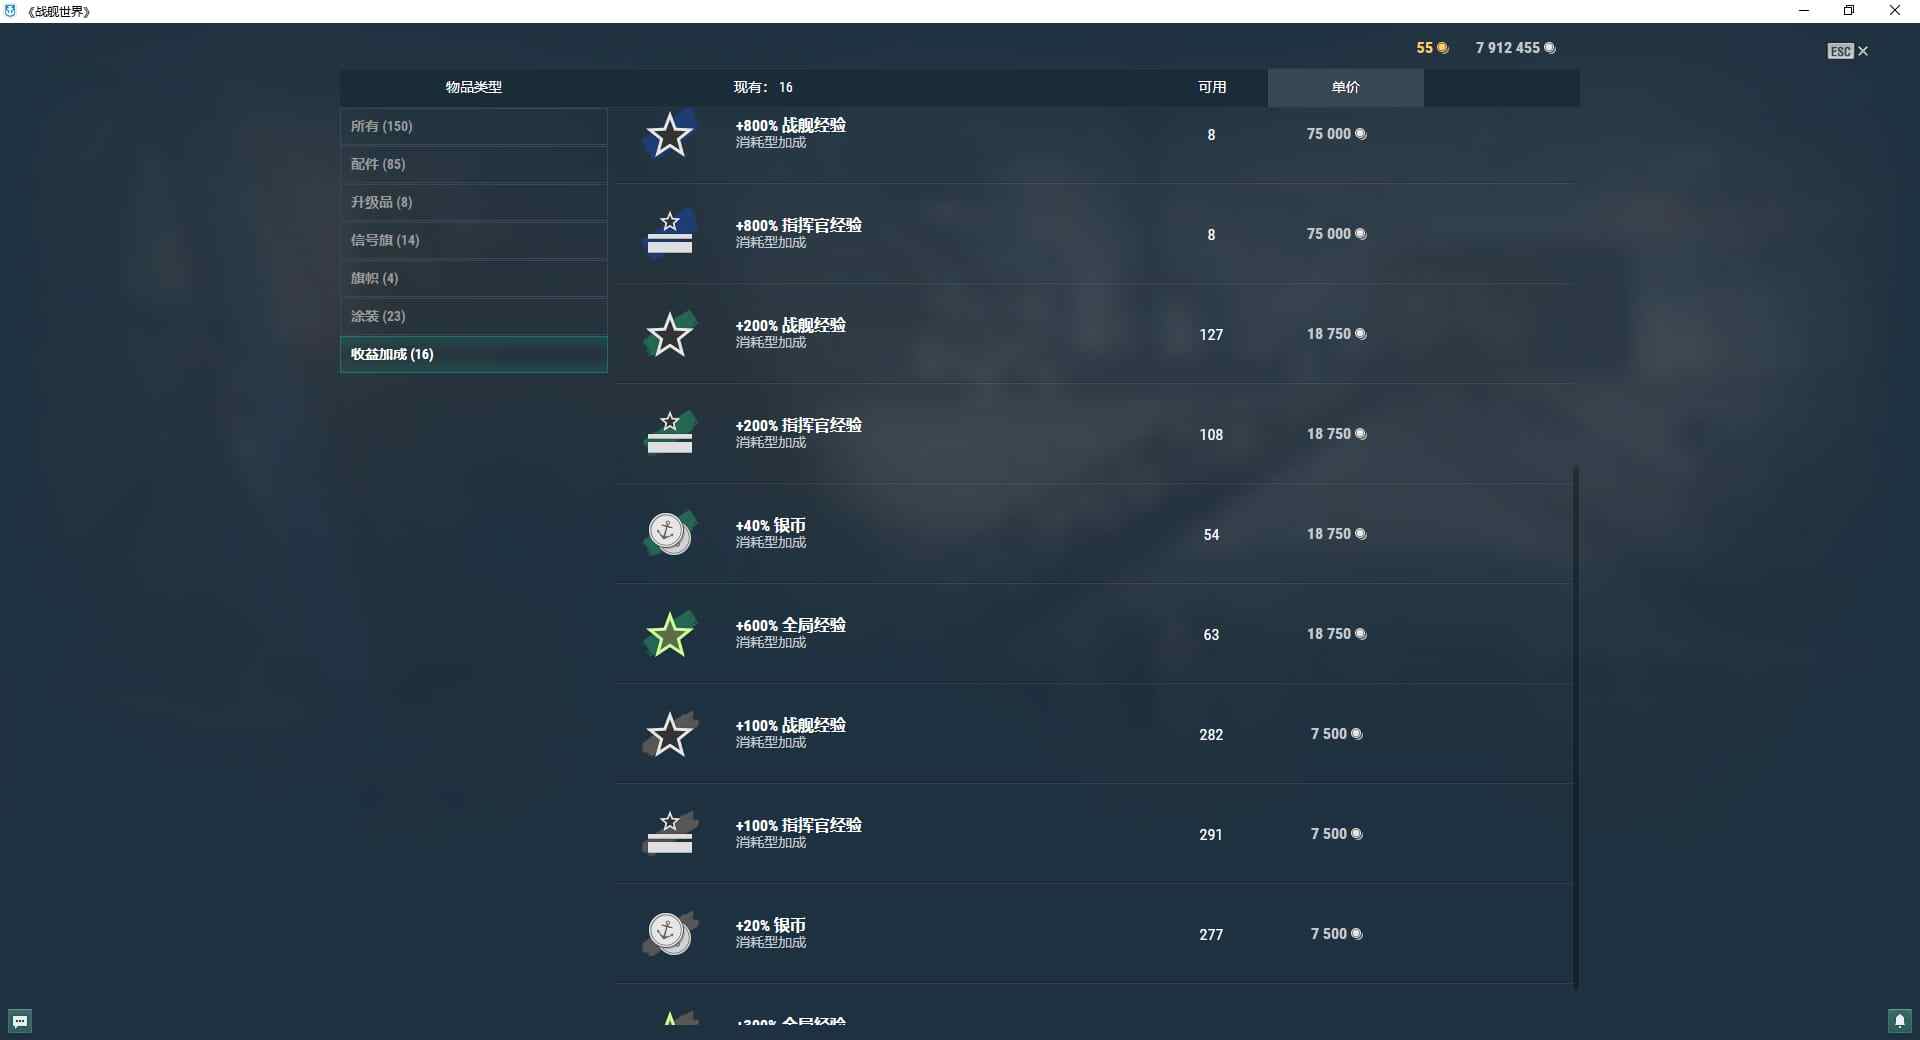Click the +200% 指挥官经验 rank icon
Image resolution: width=1920 pixels, height=1040 pixels.
click(669, 433)
